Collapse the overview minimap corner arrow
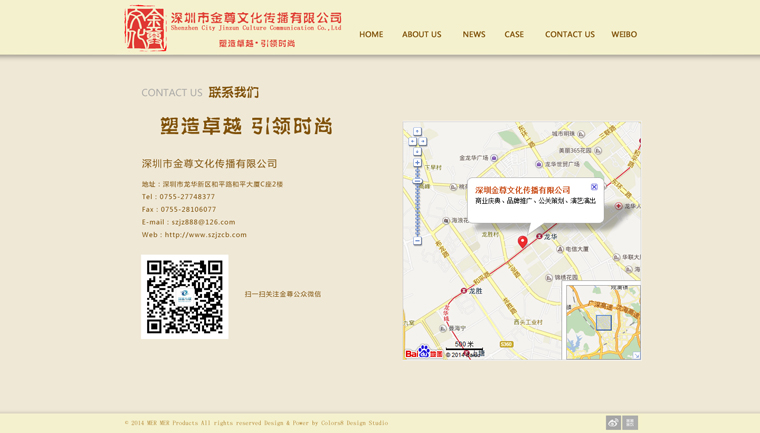Viewport: 760px width, 433px height. pyautogui.click(x=637, y=356)
